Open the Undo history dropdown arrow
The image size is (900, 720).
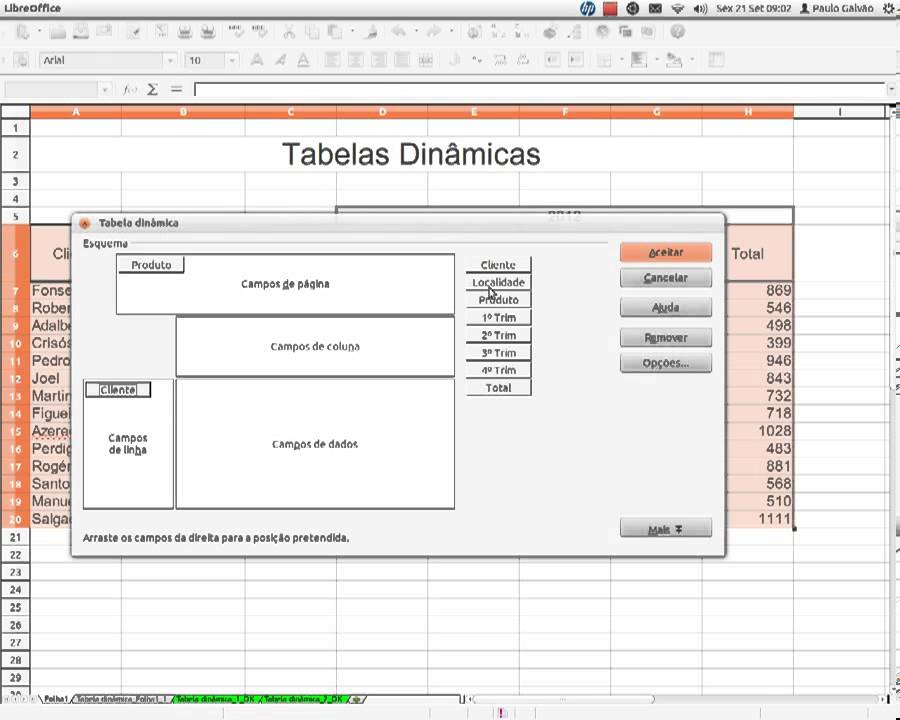(x=416, y=32)
